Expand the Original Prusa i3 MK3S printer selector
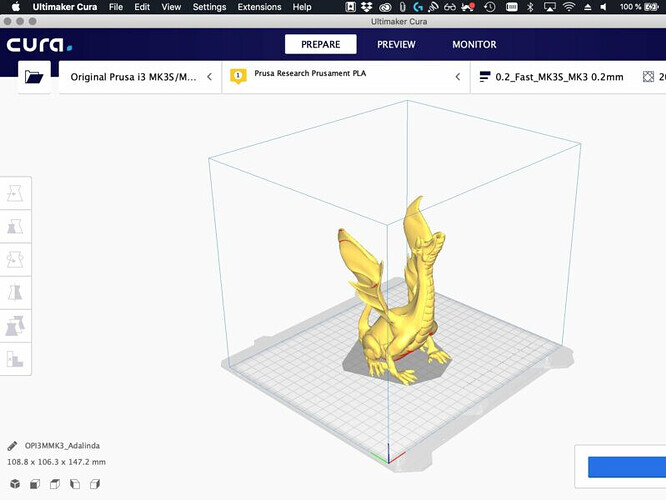 [x=140, y=77]
